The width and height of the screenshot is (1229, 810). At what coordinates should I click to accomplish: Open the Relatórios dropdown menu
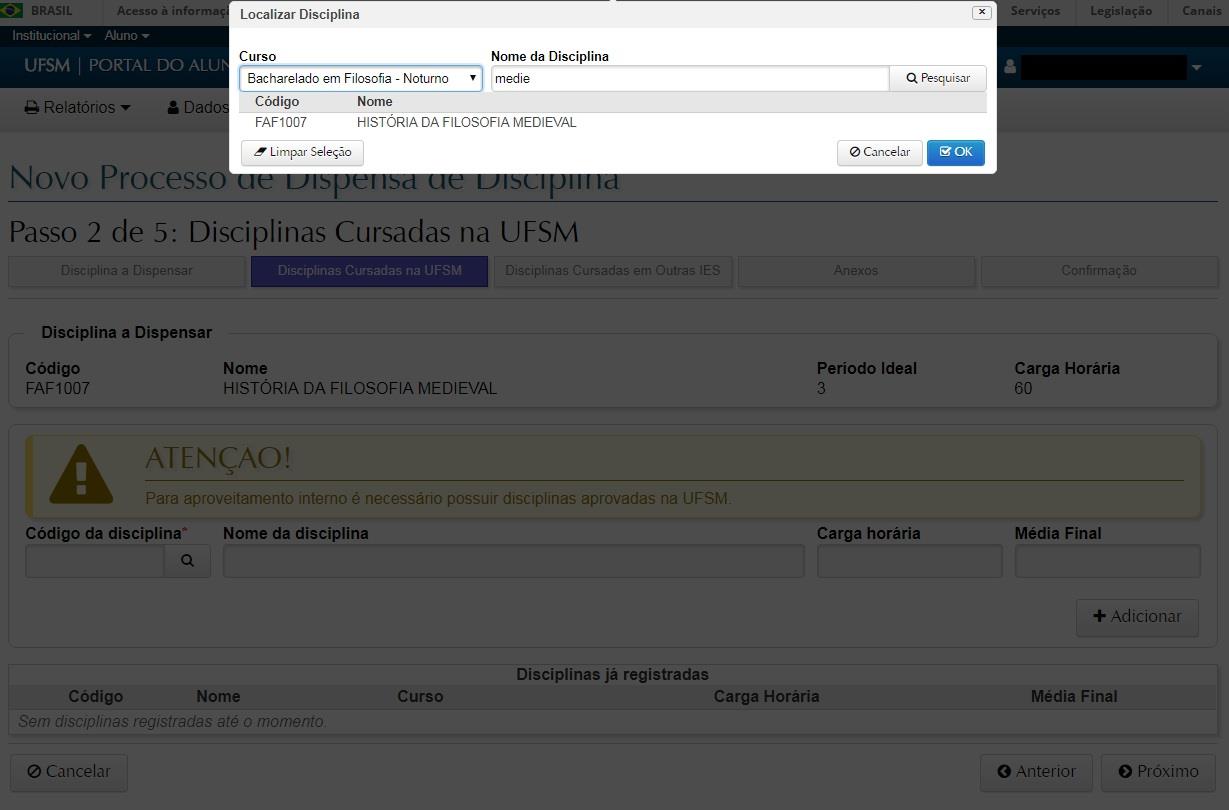click(x=77, y=107)
